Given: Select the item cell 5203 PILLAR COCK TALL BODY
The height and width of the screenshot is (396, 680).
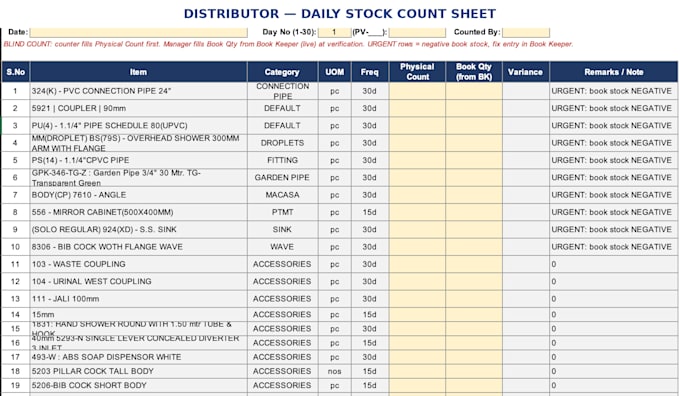Looking at the screenshot, I should tap(139, 371).
